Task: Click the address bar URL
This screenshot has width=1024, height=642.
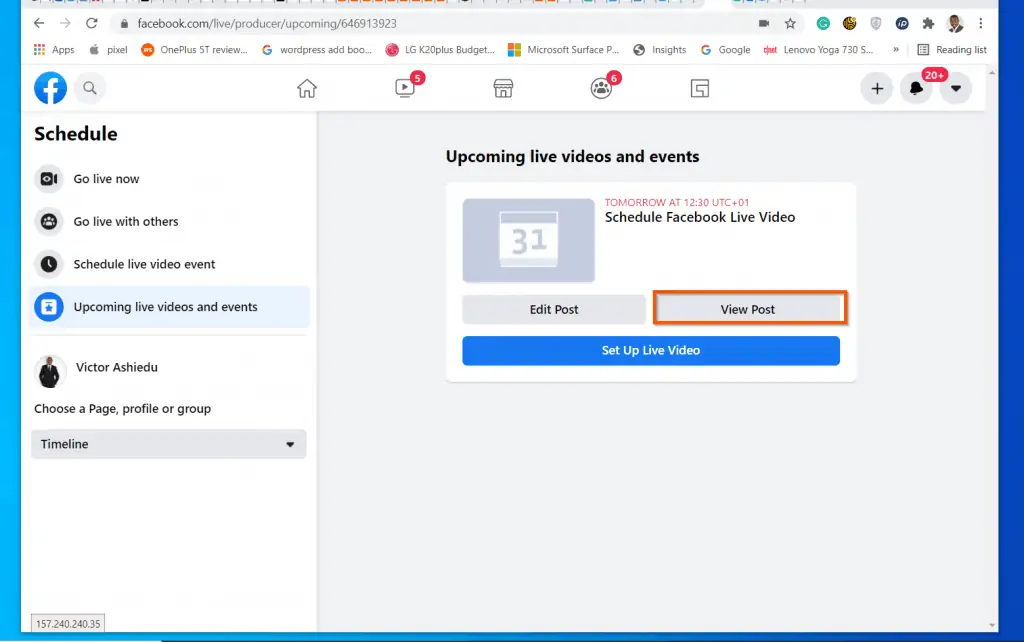Action: pyautogui.click(x=266, y=24)
